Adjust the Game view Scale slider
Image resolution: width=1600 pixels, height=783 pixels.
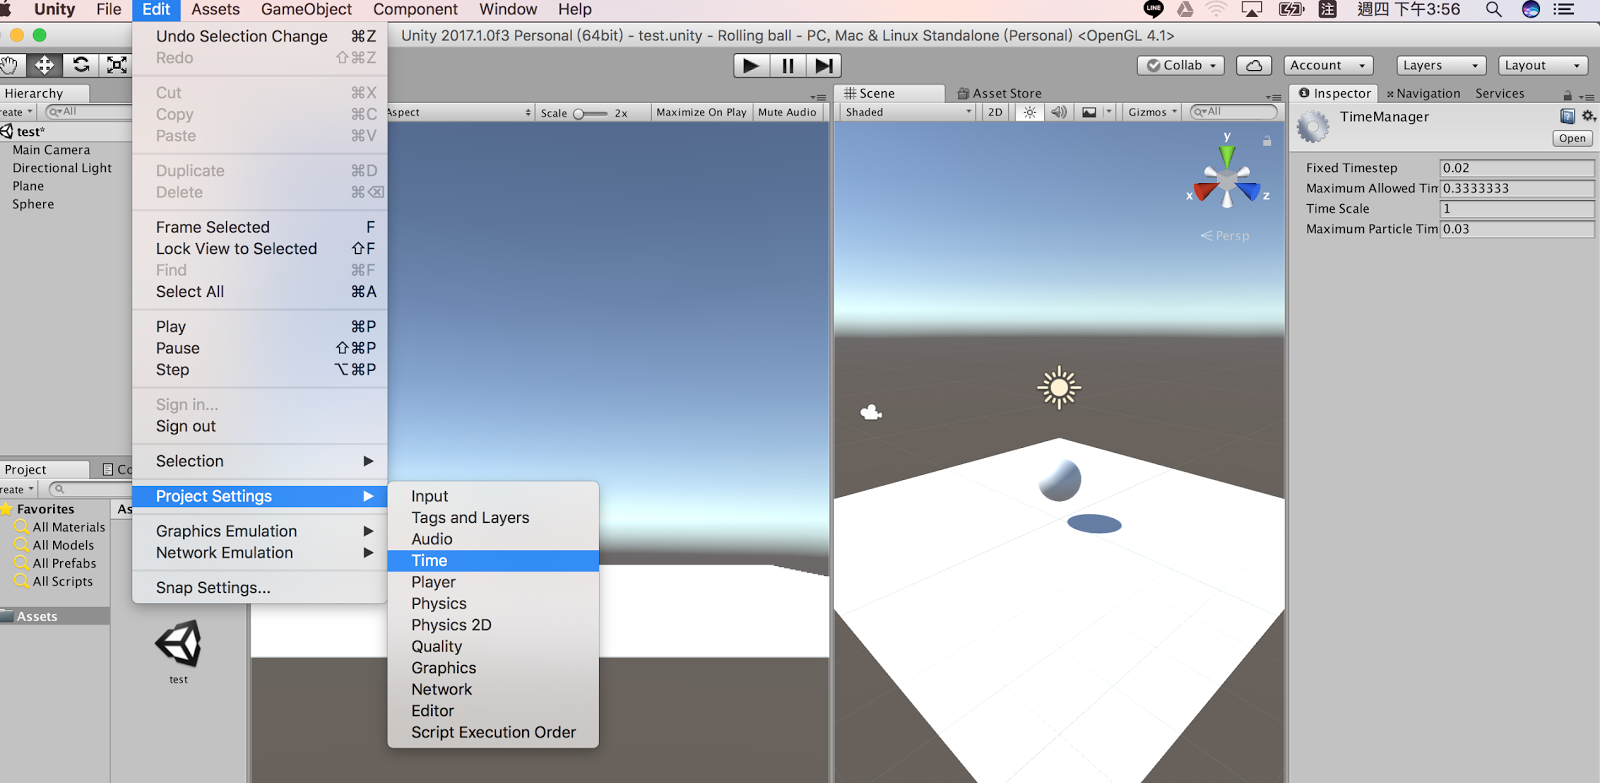[590, 113]
